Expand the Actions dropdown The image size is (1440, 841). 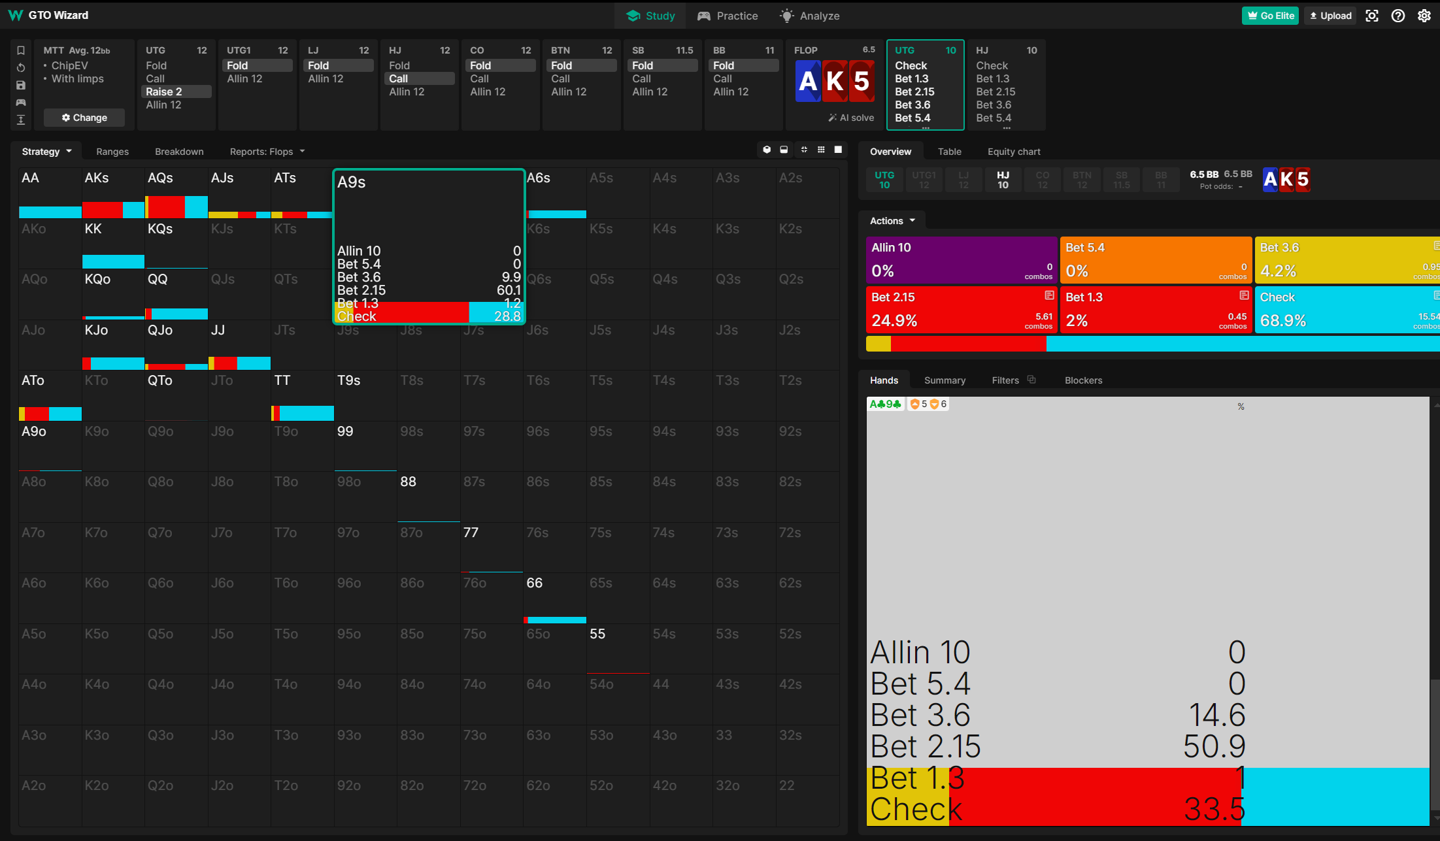click(892, 221)
